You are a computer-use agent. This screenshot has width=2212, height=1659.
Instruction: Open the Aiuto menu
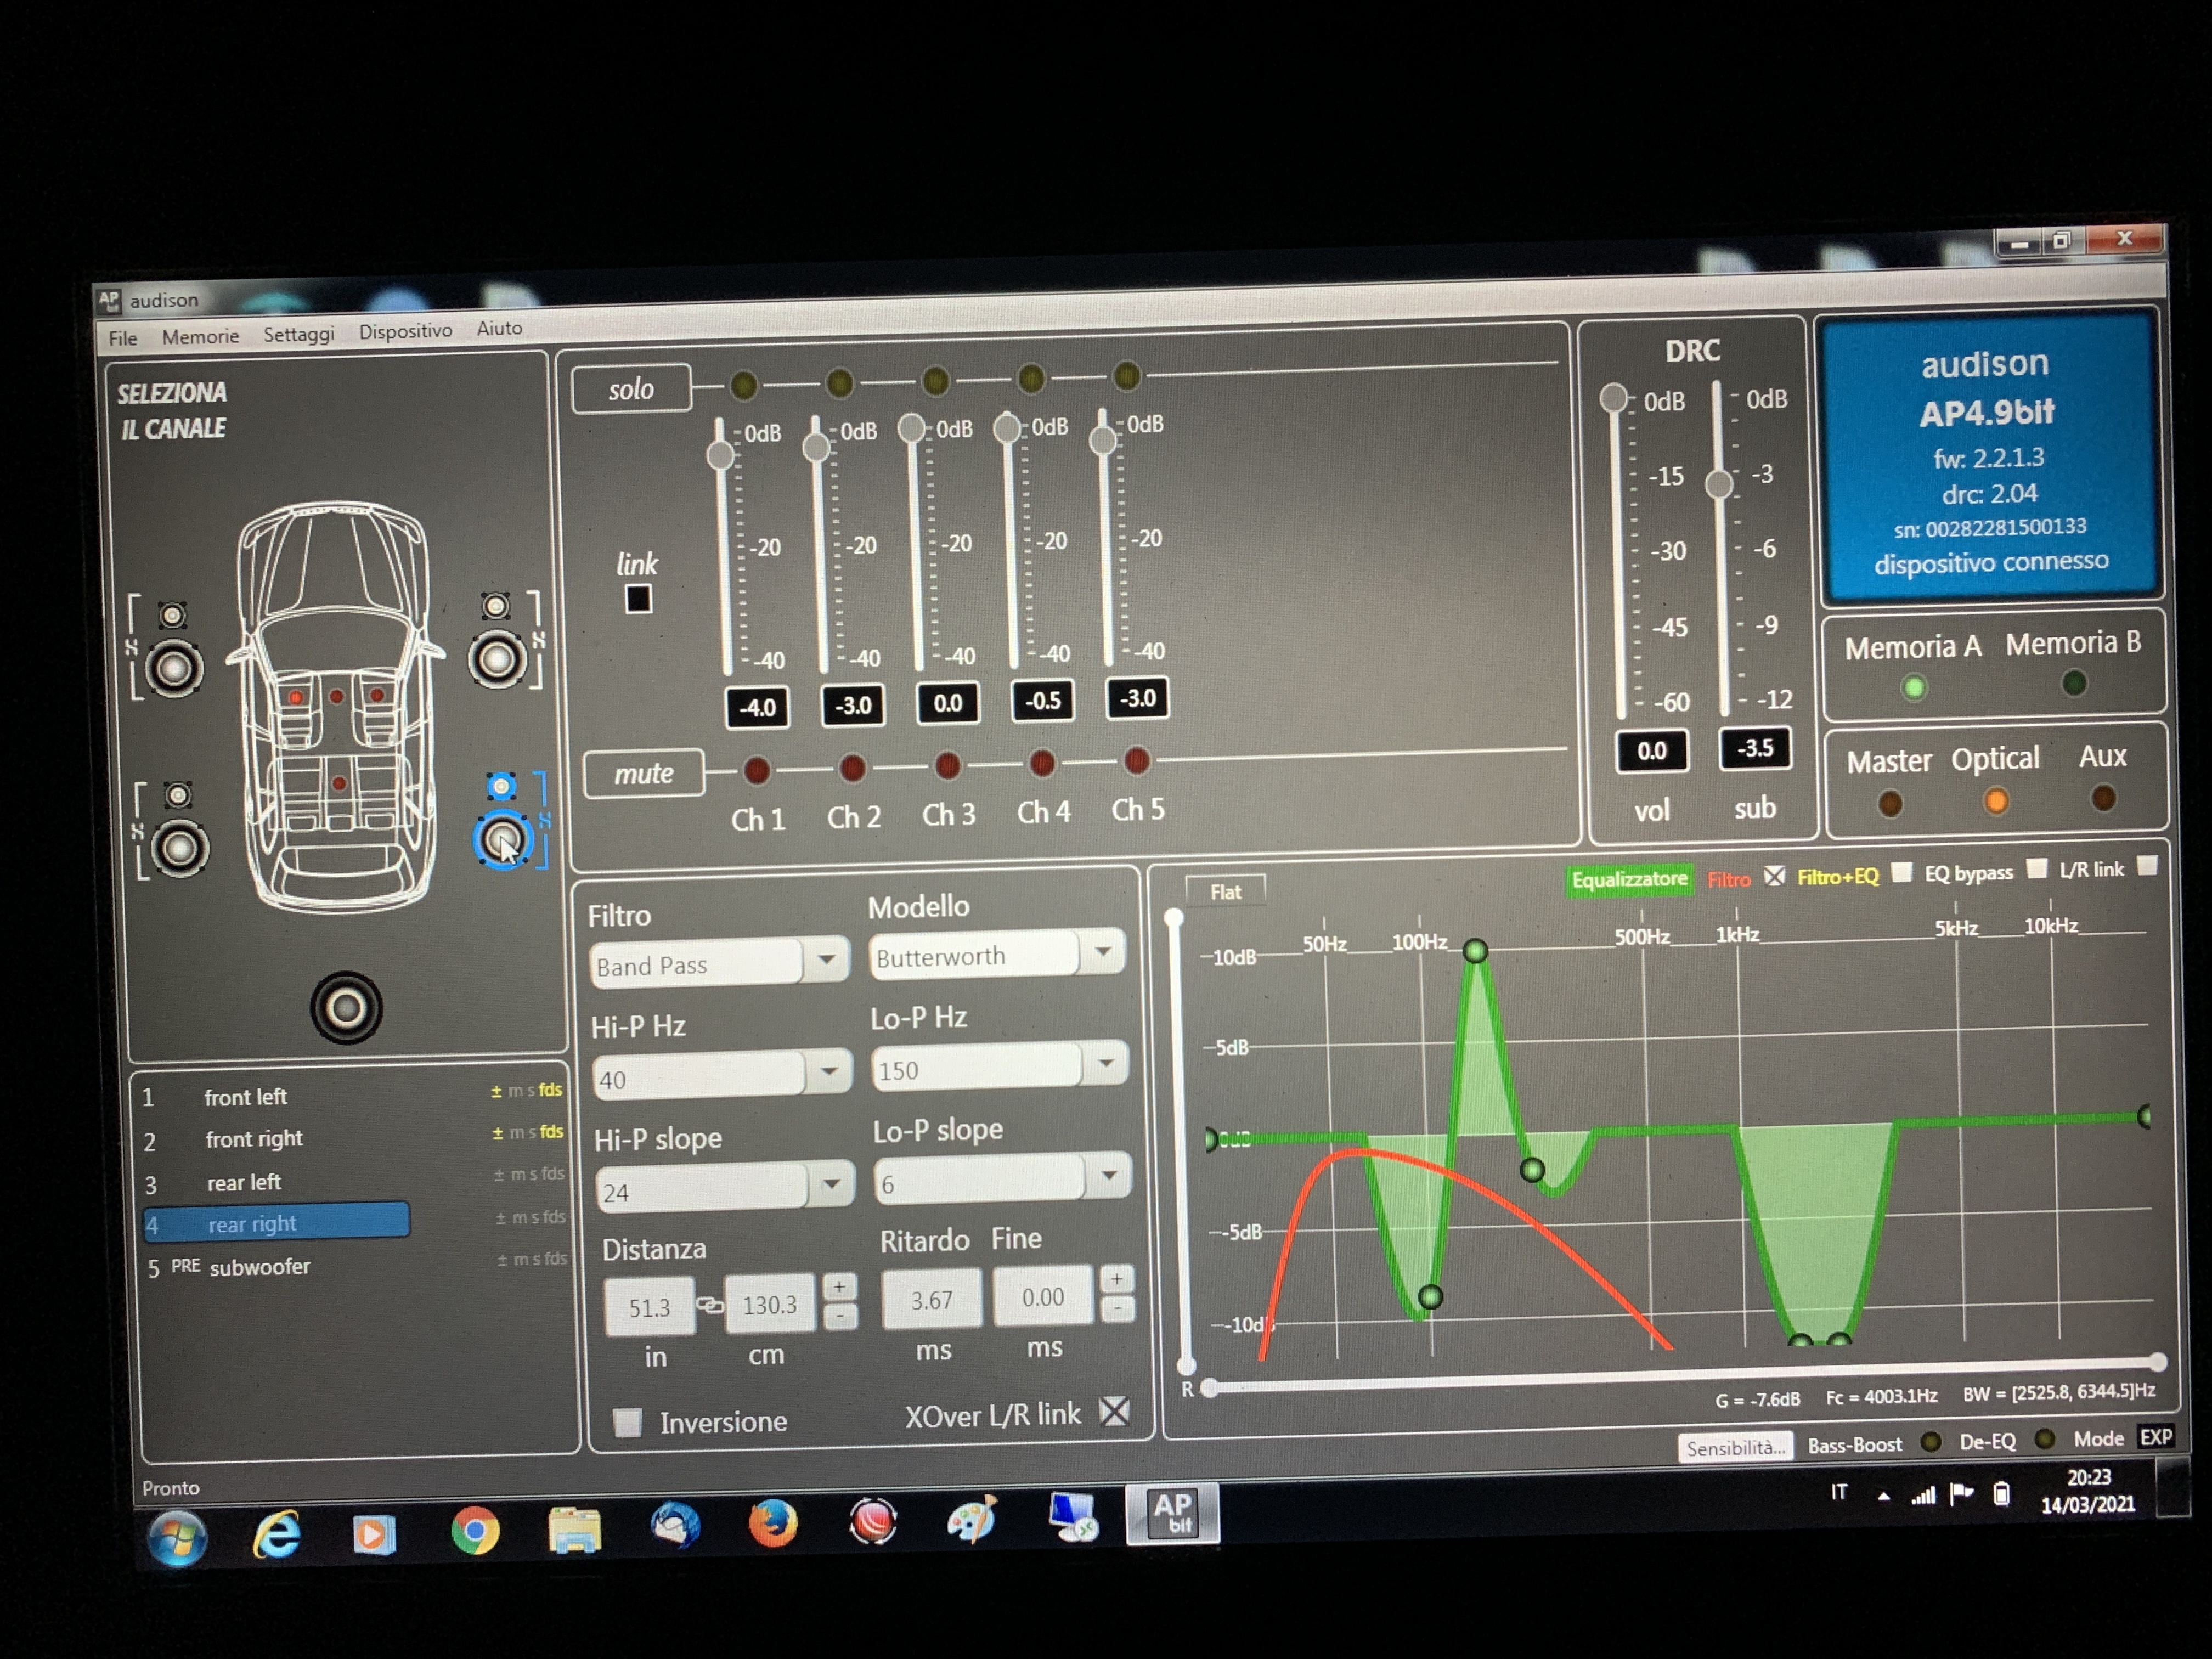[x=499, y=328]
